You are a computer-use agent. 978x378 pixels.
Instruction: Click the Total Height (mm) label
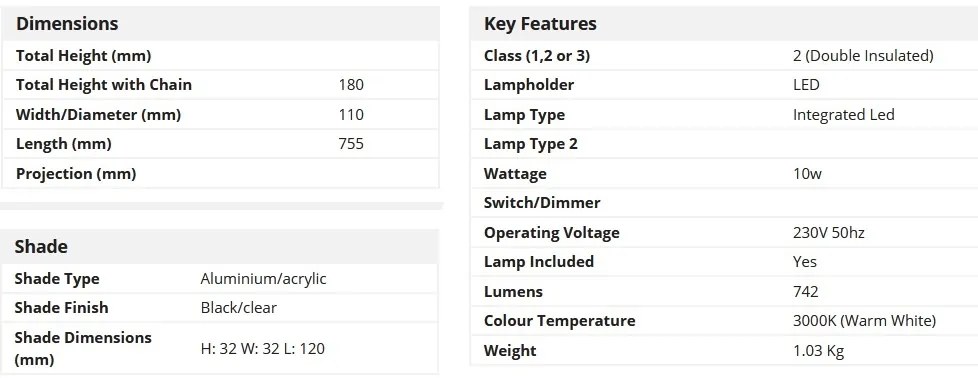(x=84, y=56)
